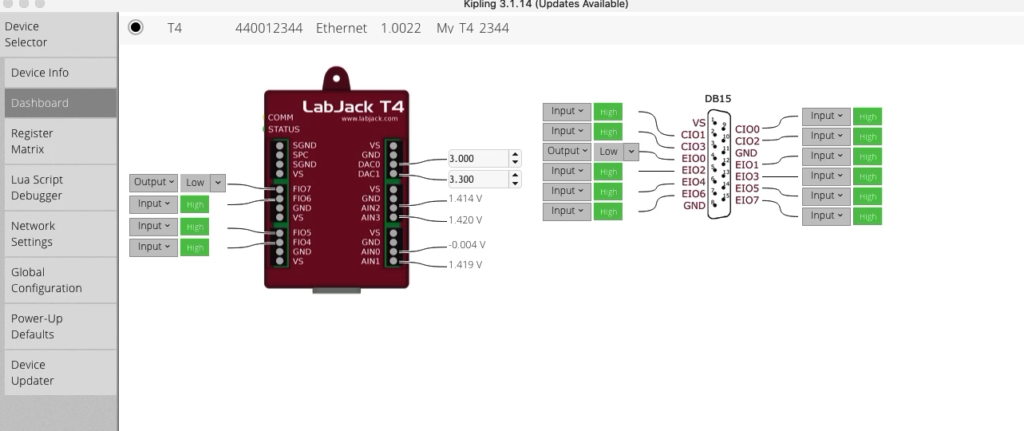Click the FIO4 green High indicator
Viewport: 1024px width, 431px height.
point(195,247)
